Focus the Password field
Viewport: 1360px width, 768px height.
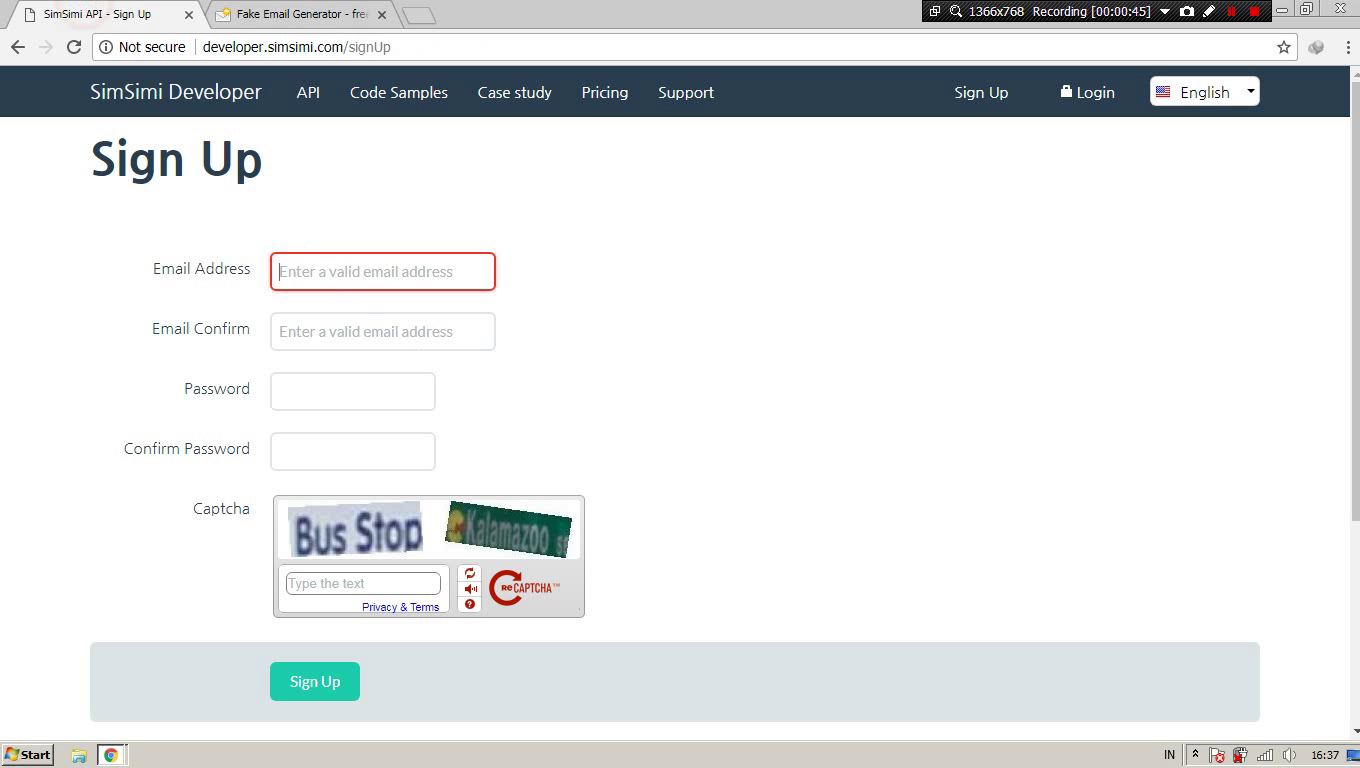(353, 392)
